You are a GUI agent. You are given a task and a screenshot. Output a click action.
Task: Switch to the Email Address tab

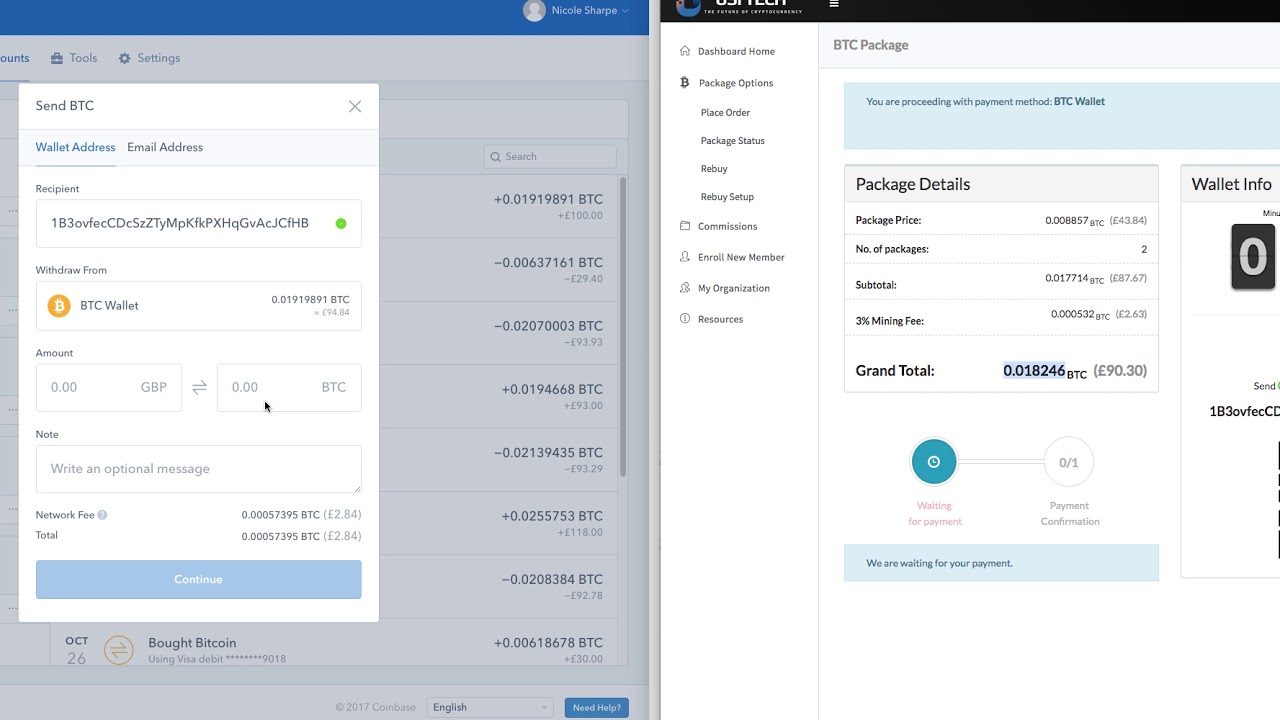point(165,147)
